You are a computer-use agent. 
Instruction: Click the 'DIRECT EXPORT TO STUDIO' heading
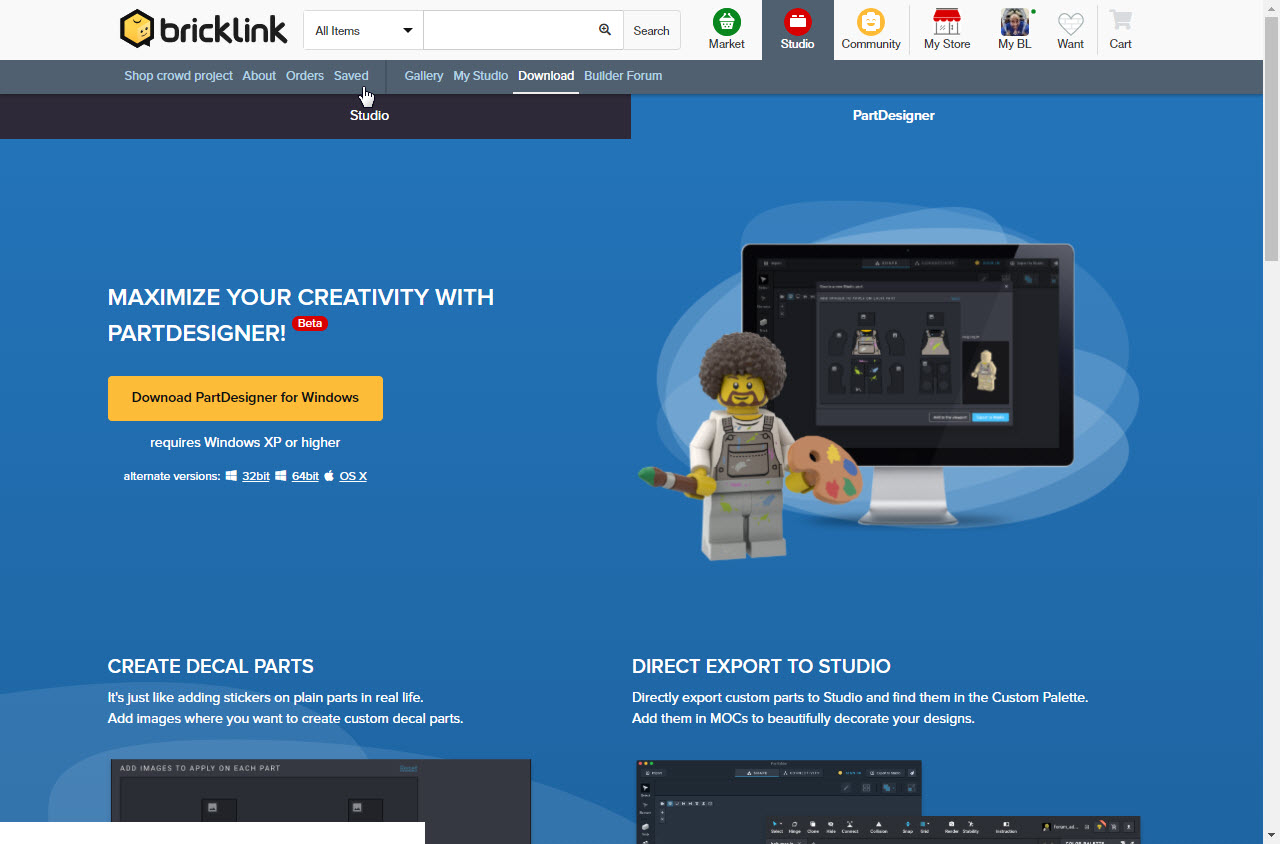click(x=761, y=666)
